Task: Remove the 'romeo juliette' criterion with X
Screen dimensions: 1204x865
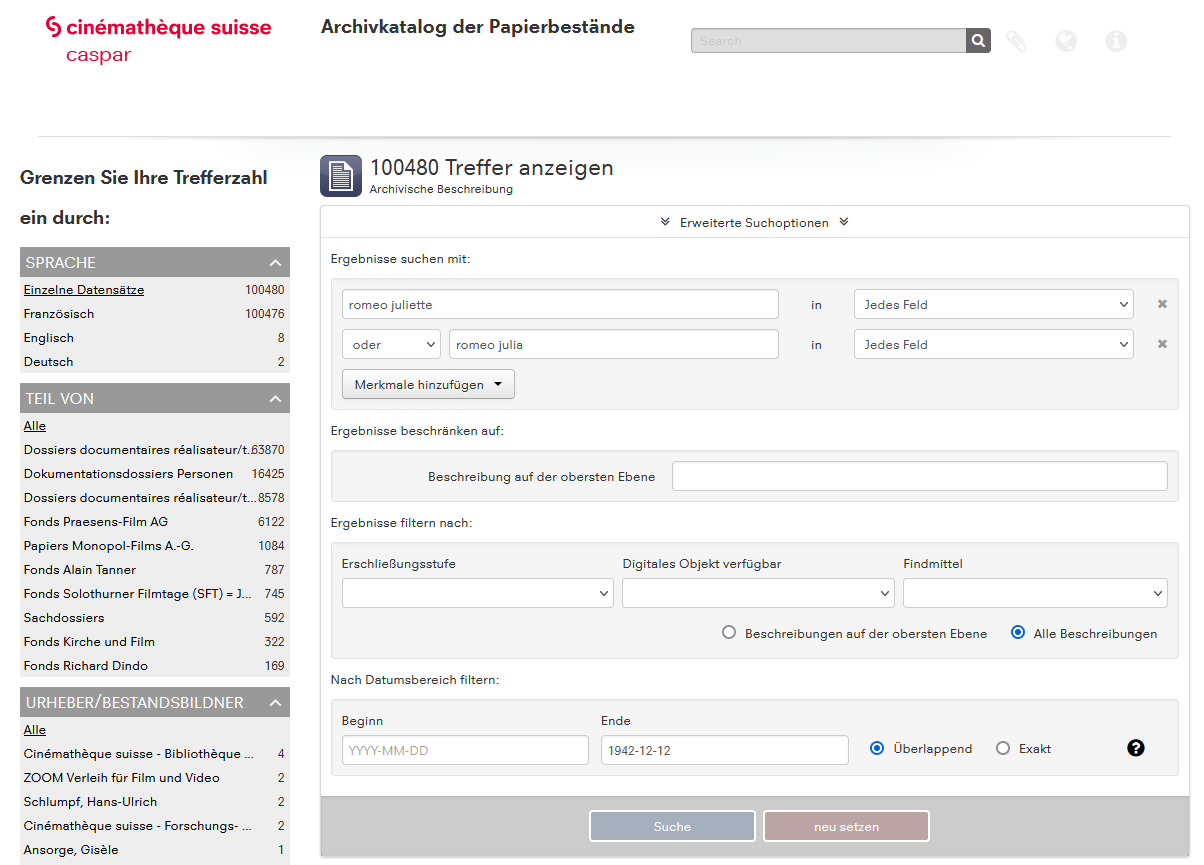Action: (1162, 304)
